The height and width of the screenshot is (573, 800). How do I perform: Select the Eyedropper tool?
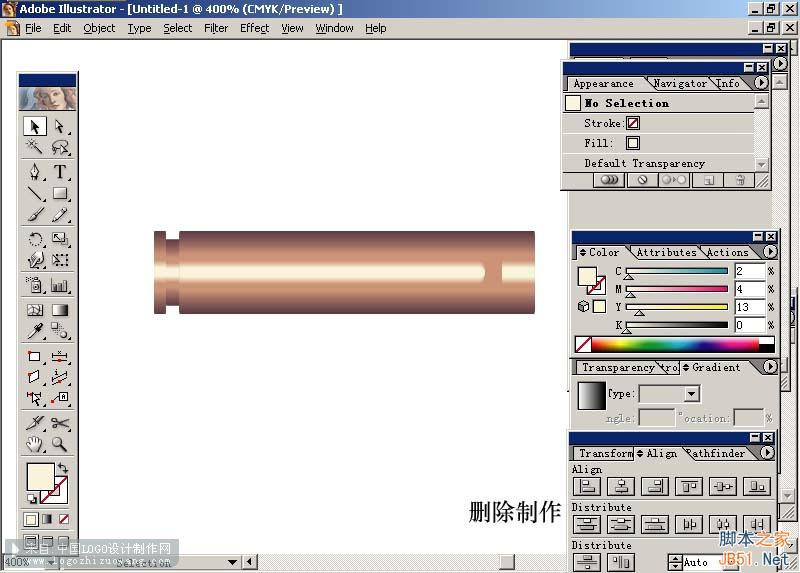[35, 331]
